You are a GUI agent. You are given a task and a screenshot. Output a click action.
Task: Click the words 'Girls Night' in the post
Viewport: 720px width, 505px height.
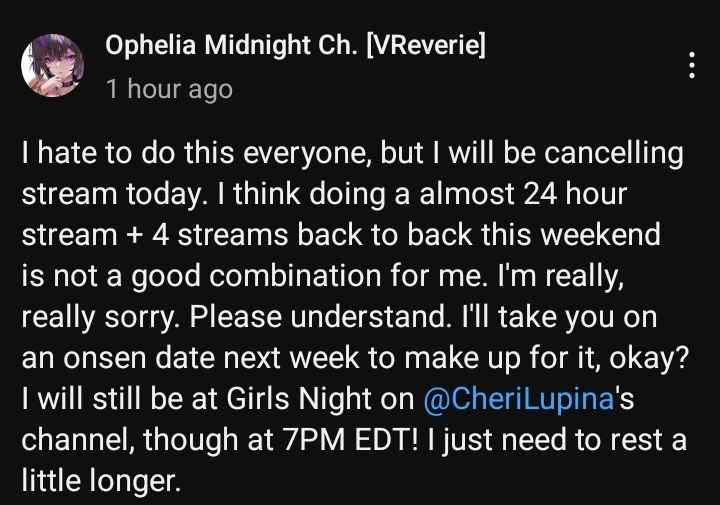click(299, 398)
